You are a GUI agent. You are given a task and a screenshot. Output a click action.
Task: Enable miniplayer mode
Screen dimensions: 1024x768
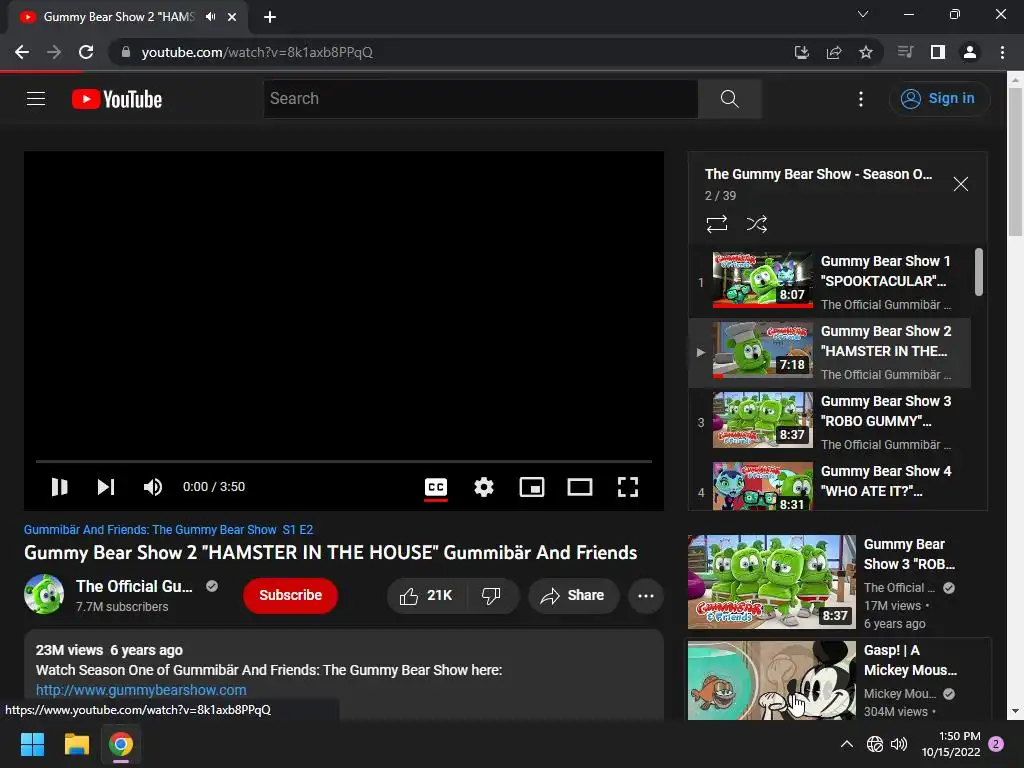click(532, 487)
